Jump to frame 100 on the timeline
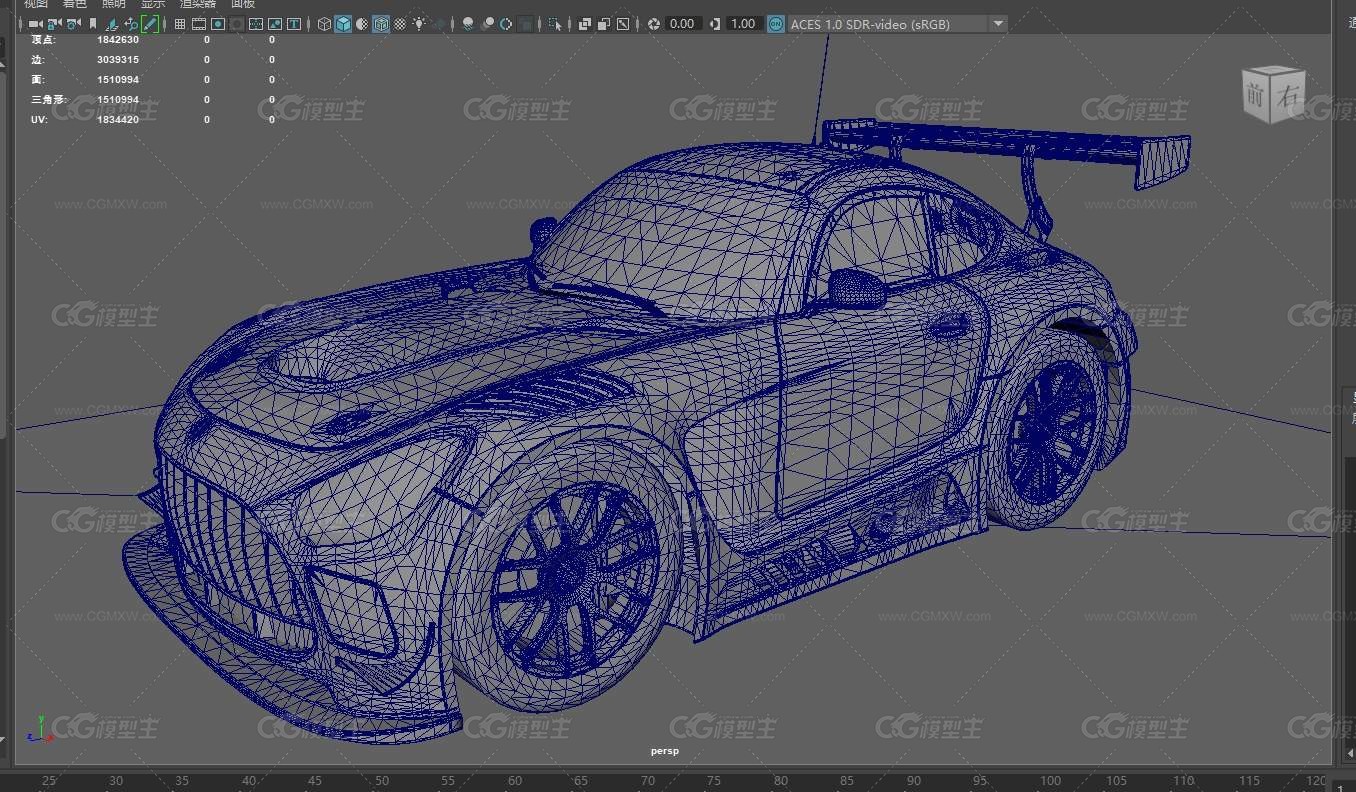1356x792 pixels. click(x=1050, y=782)
